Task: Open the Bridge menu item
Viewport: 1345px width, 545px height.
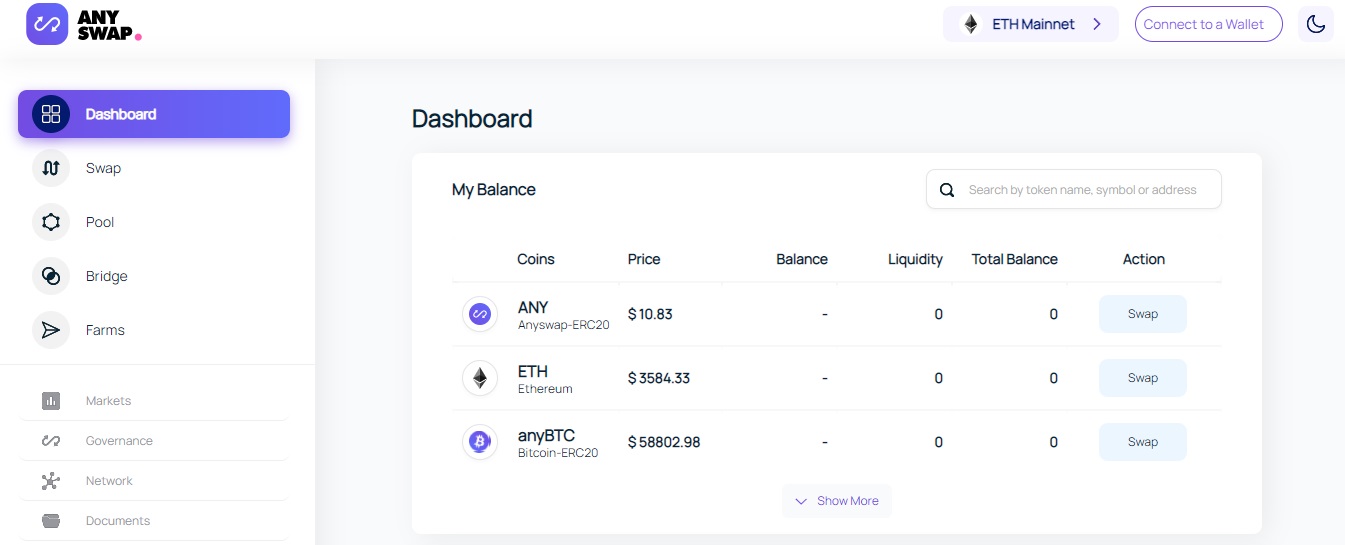Action: tap(106, 276)
